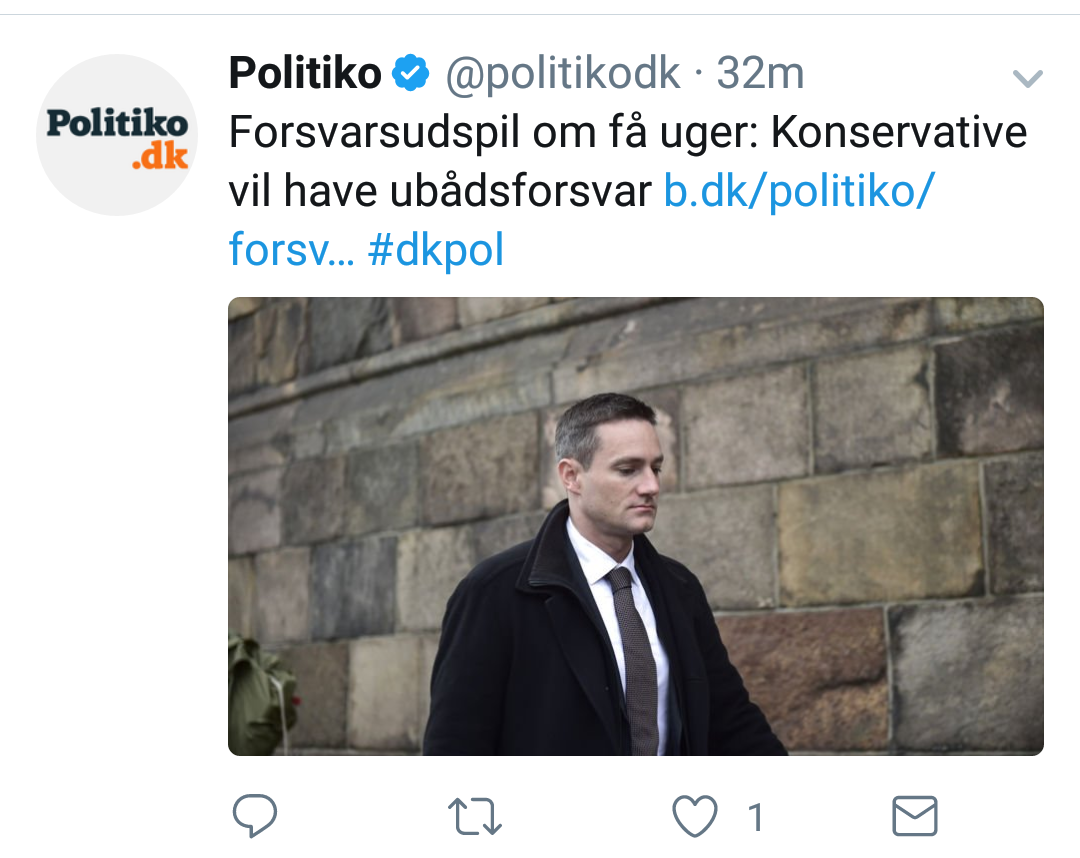Click the man's tie in photo

[x=637, y=660]
